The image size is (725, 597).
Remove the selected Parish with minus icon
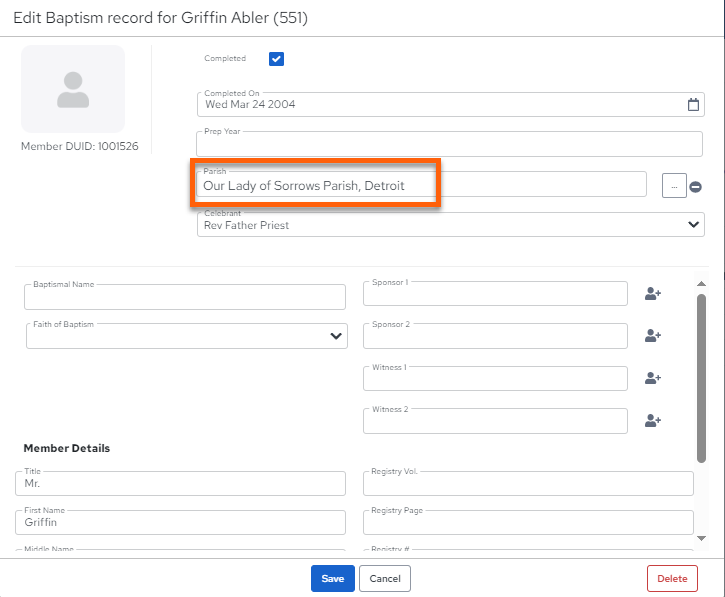pos(695,187)
